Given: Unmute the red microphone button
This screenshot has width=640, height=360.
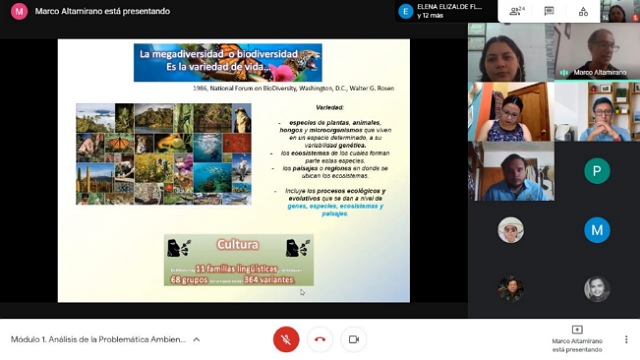Looking at the screenshot, I should 286,339.
